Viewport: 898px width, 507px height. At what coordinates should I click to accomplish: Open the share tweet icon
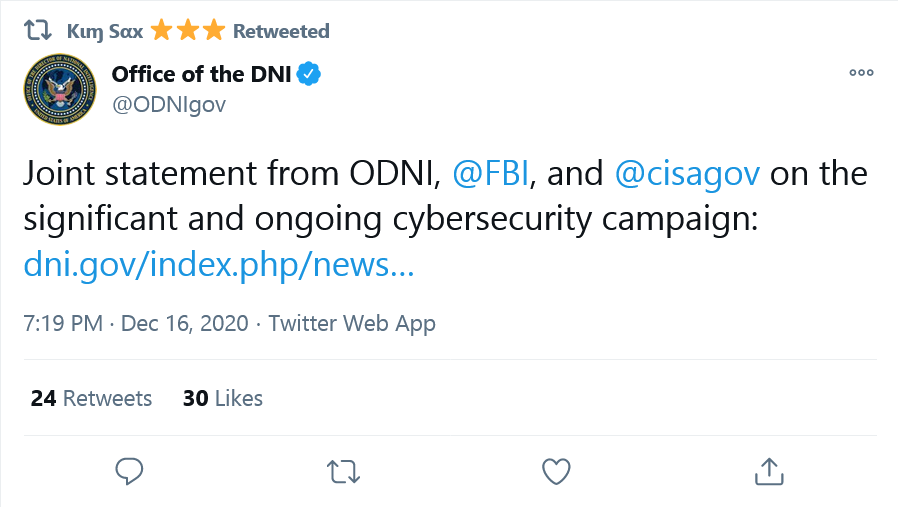point(769,471)
